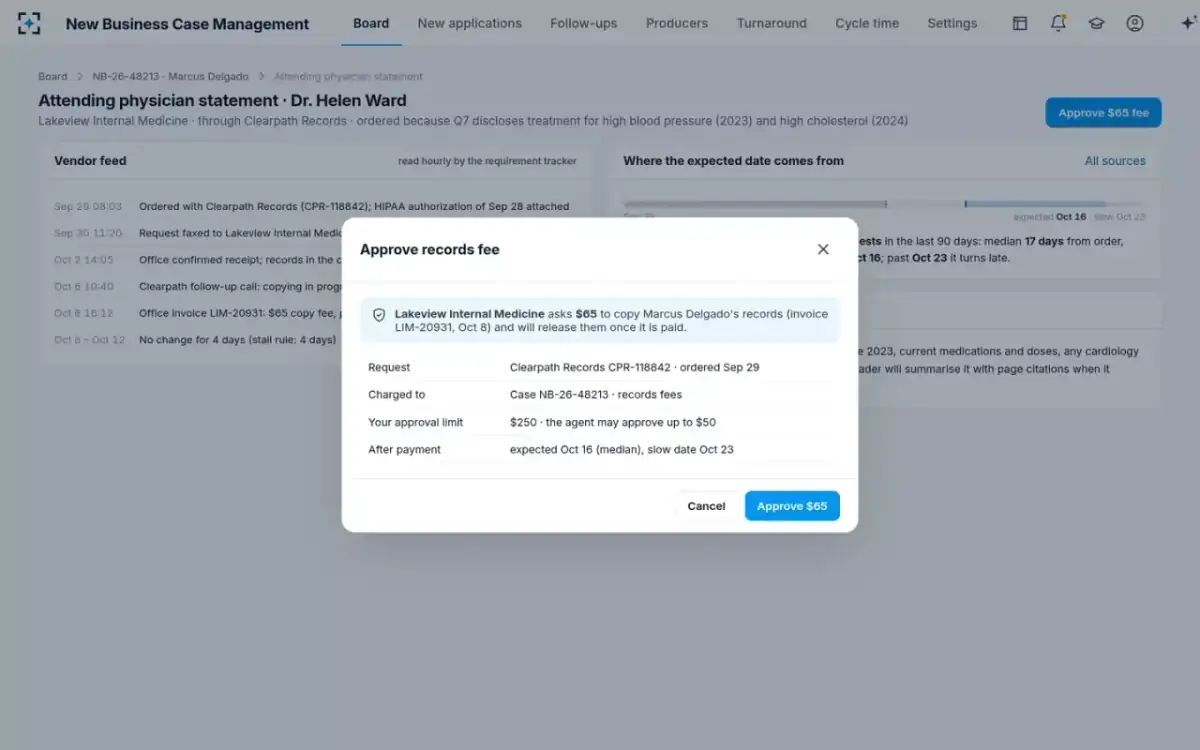Viewport: 1200px width, 750px height.
Task: Click the 'After payment' label
Action: 404,449
